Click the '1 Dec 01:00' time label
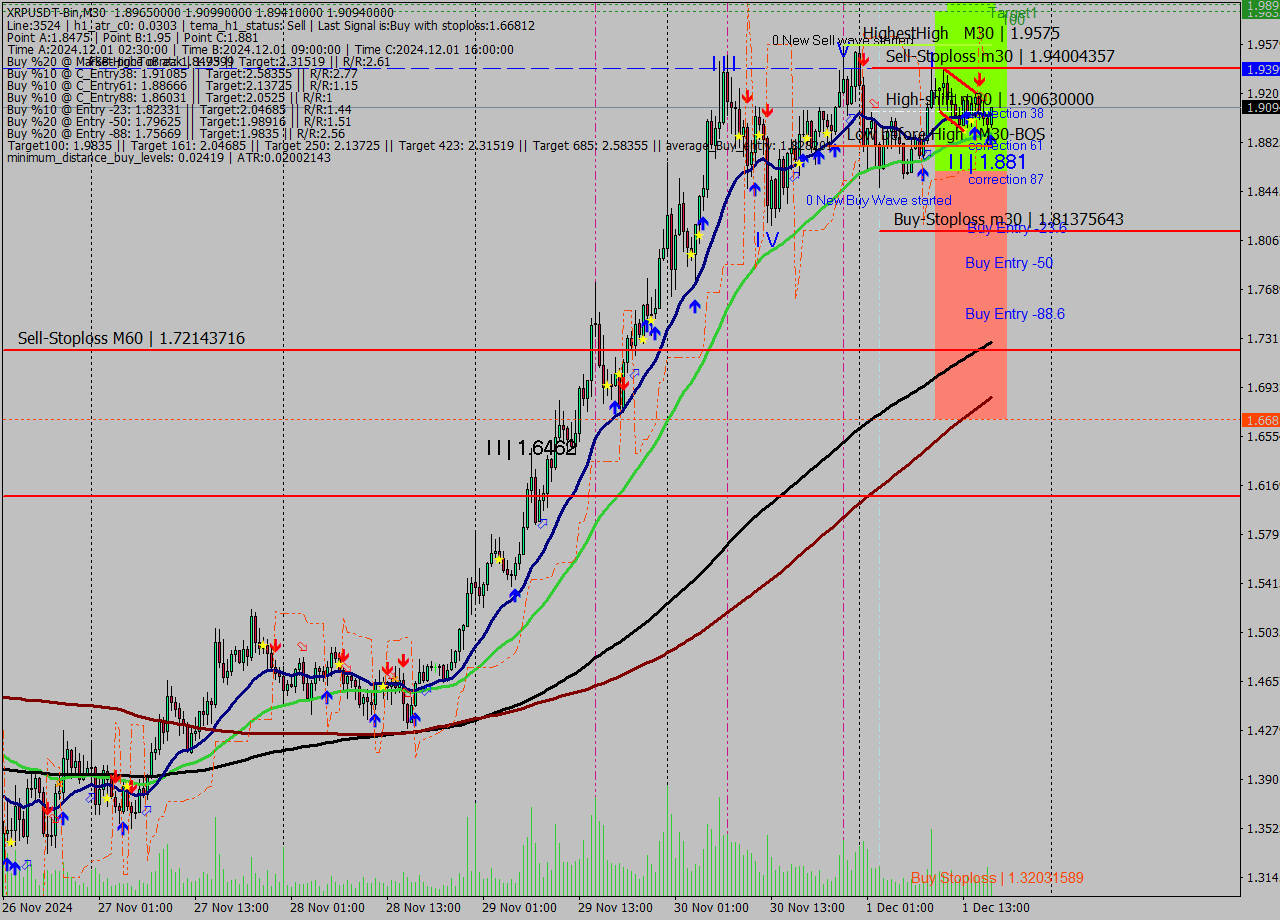Viewport: 1280px width, 920px height. (x=900, y=908)
